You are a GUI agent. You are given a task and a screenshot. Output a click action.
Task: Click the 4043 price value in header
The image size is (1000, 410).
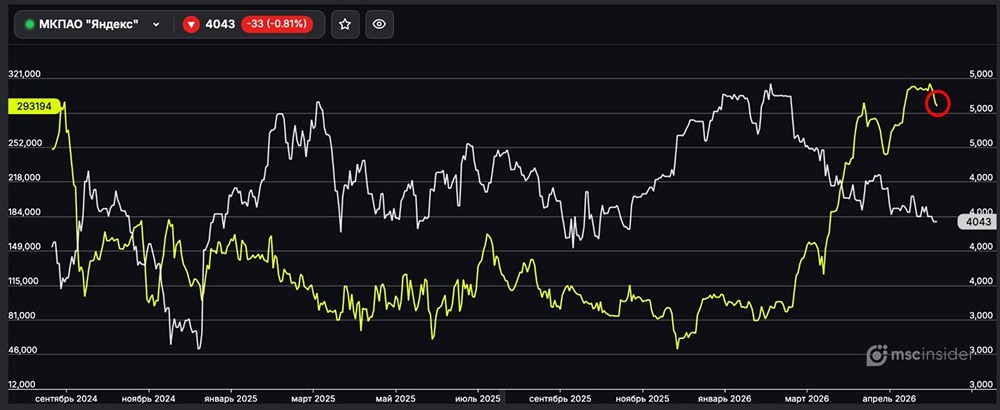coord(219,24)
